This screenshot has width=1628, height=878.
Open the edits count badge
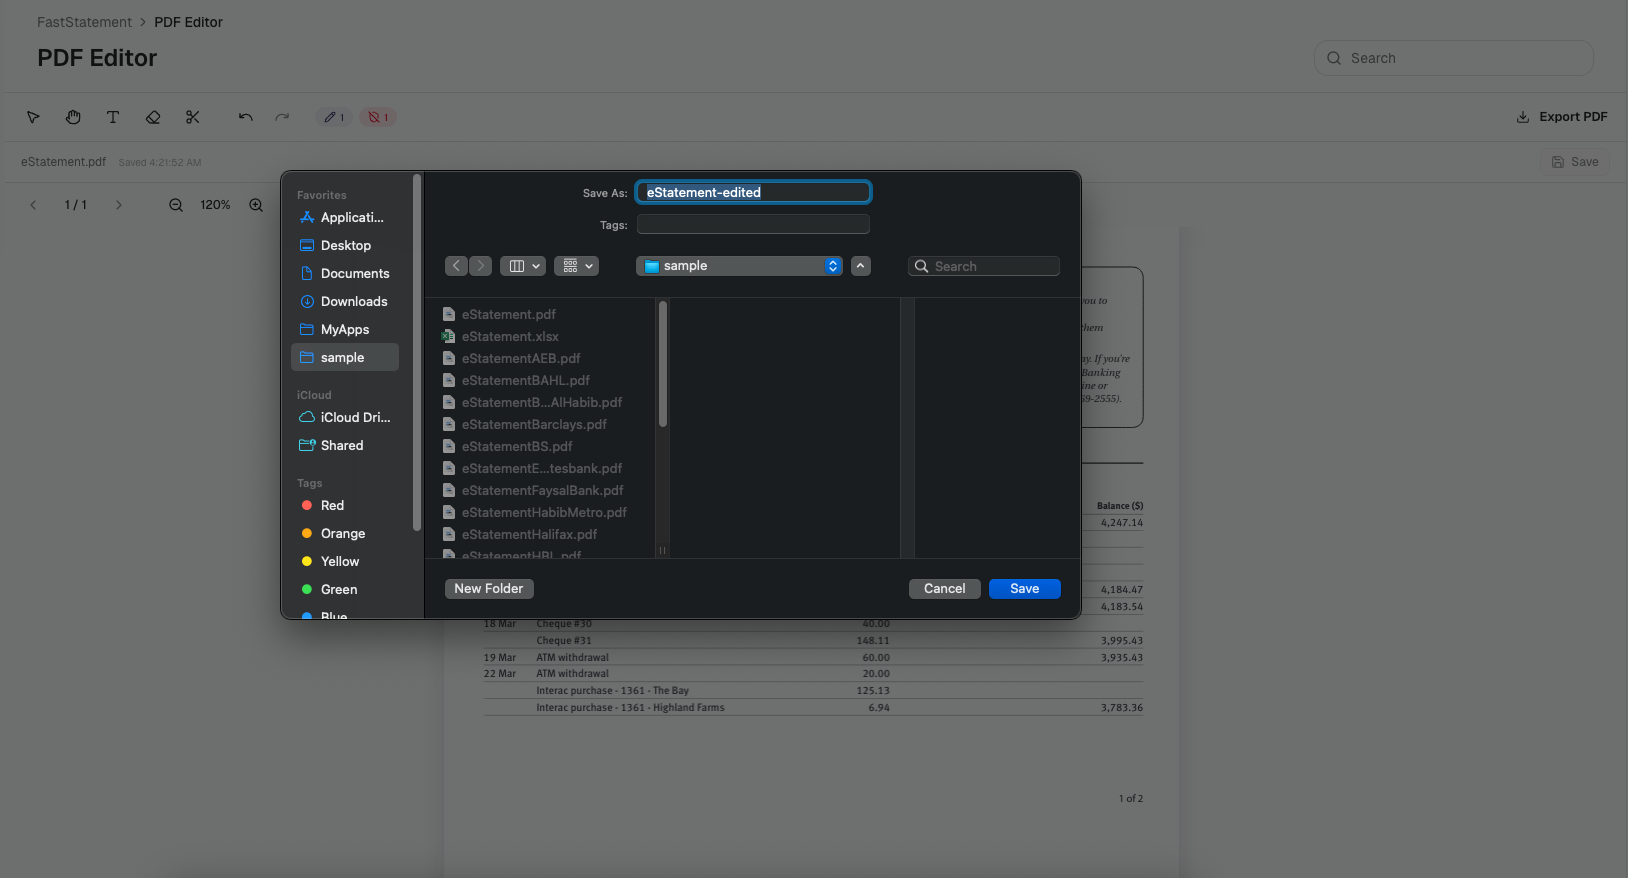334,117
